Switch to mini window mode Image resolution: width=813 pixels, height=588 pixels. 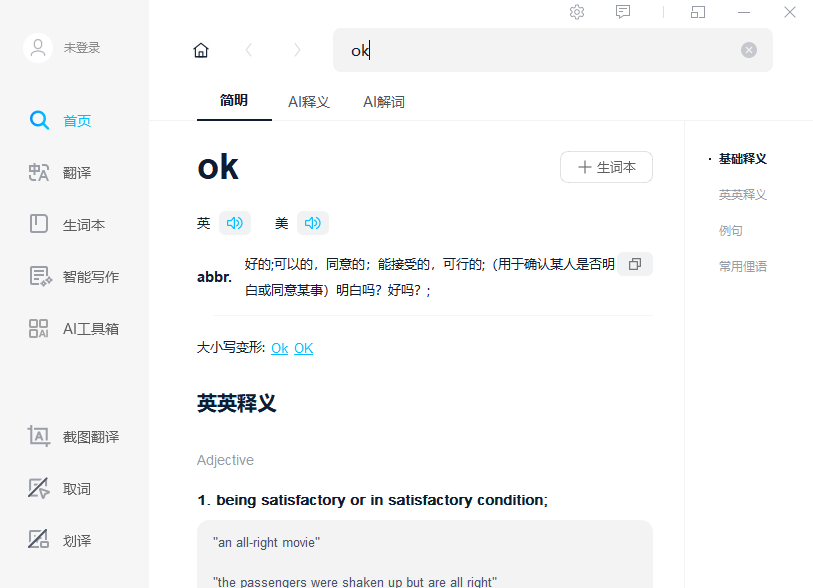[x=698, y=12]
